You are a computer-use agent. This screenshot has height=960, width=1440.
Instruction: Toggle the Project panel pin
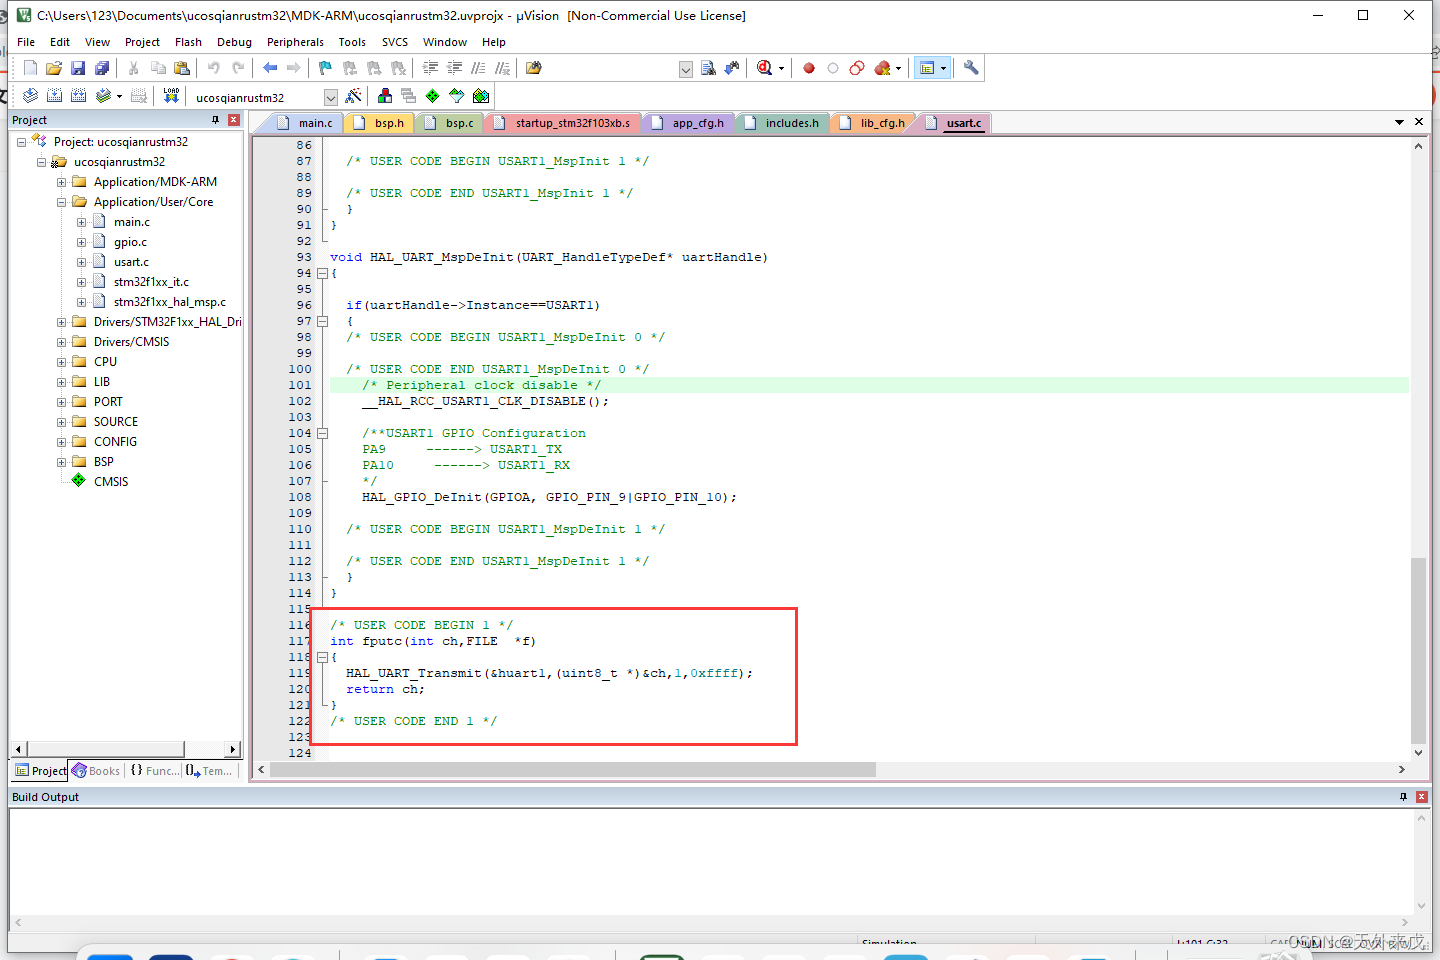216,119
